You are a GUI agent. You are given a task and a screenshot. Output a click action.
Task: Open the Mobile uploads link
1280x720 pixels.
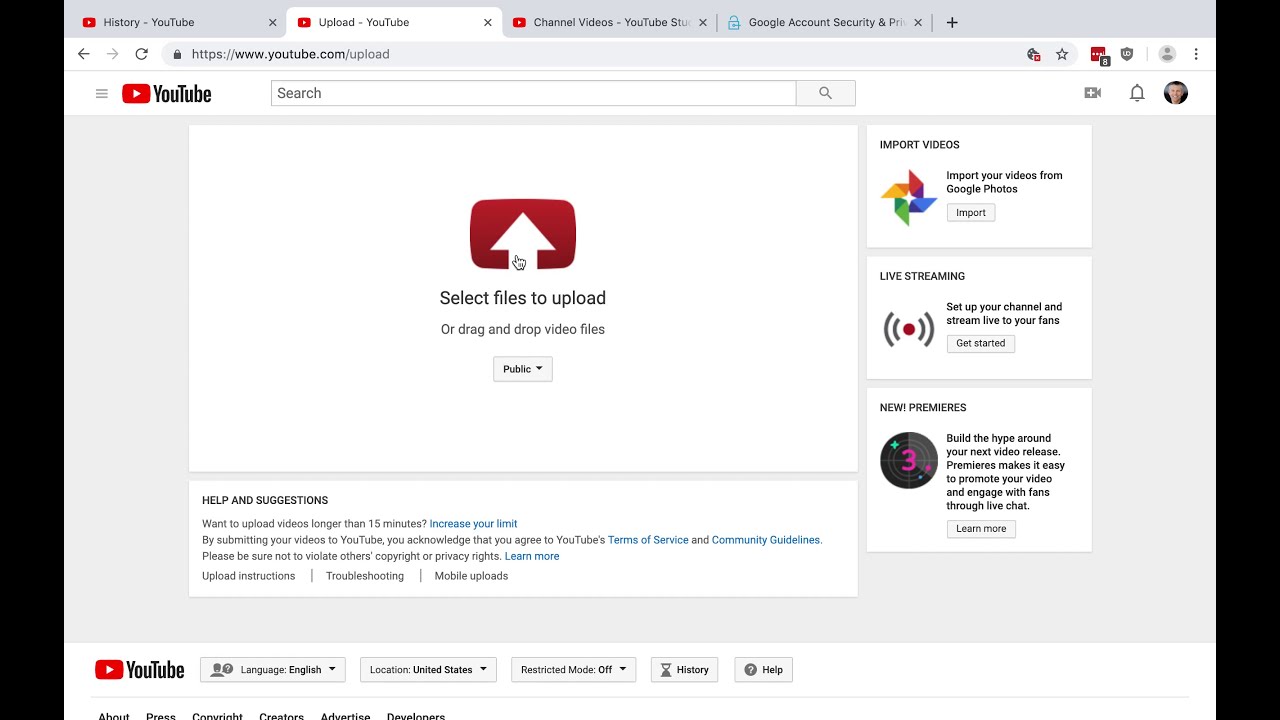click(471, 576)
